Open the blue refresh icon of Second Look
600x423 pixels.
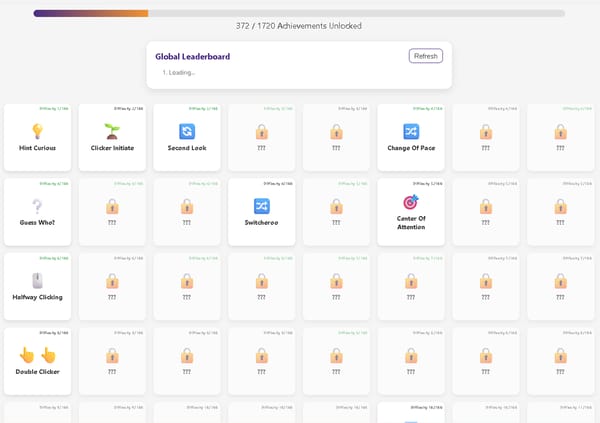187,131
